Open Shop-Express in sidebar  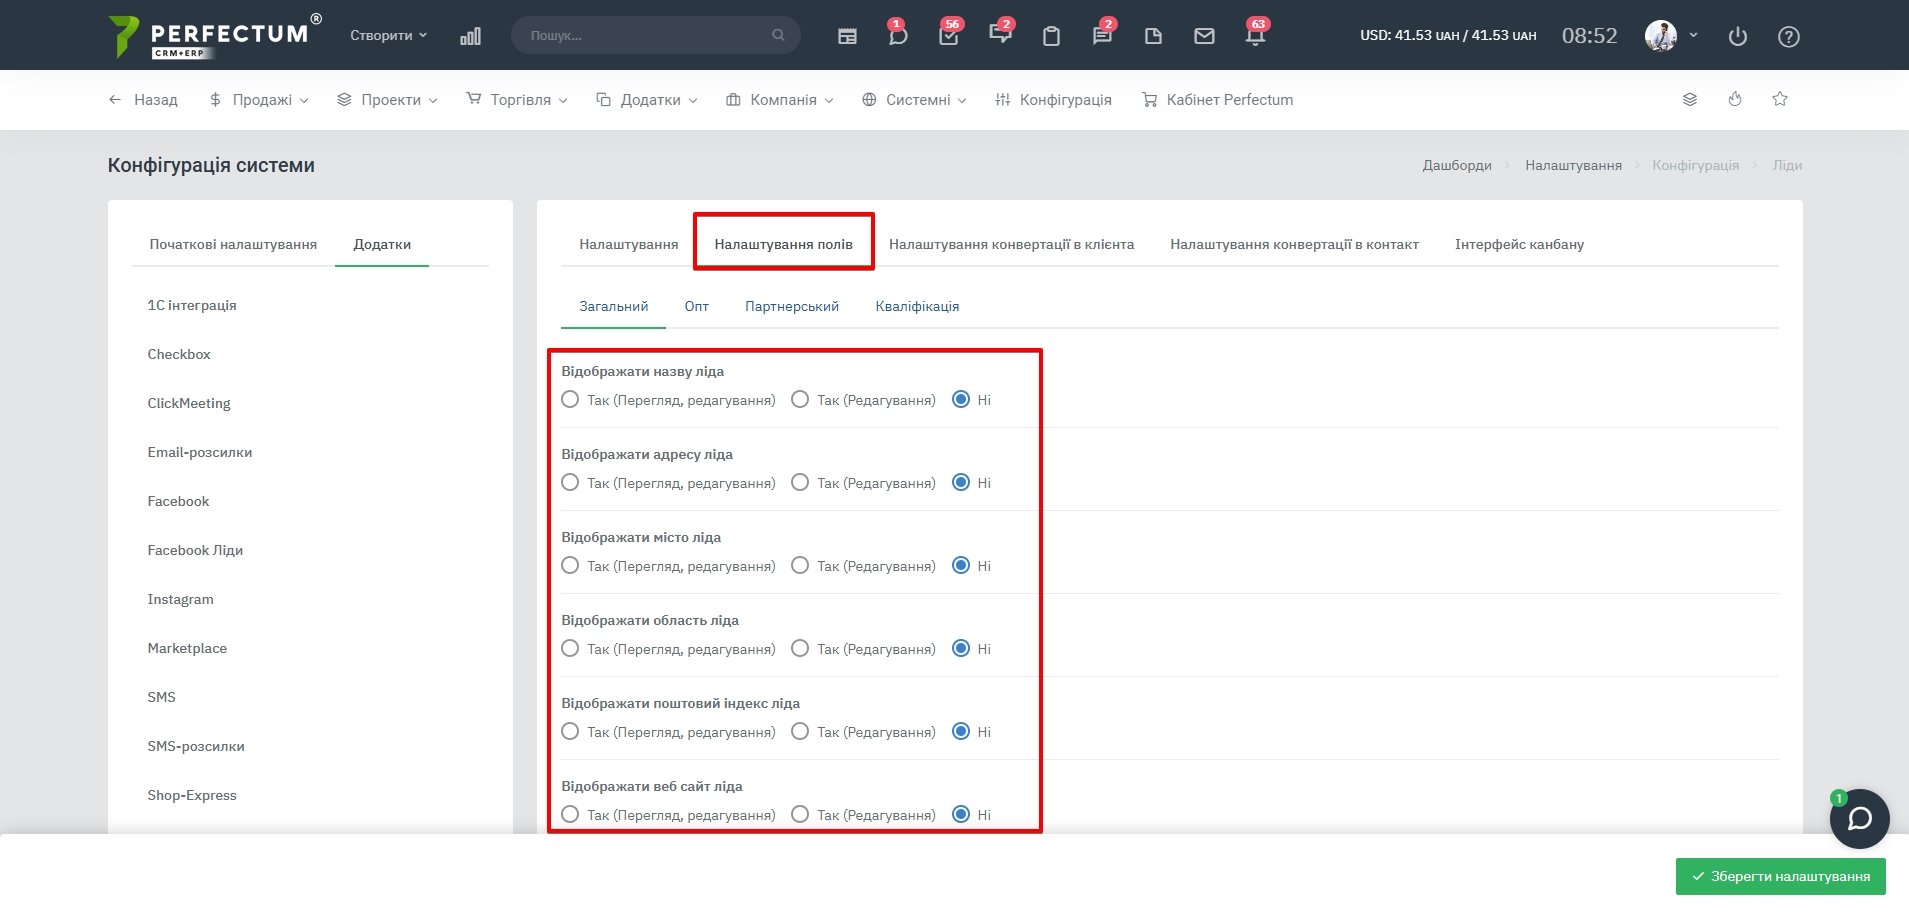192,795
